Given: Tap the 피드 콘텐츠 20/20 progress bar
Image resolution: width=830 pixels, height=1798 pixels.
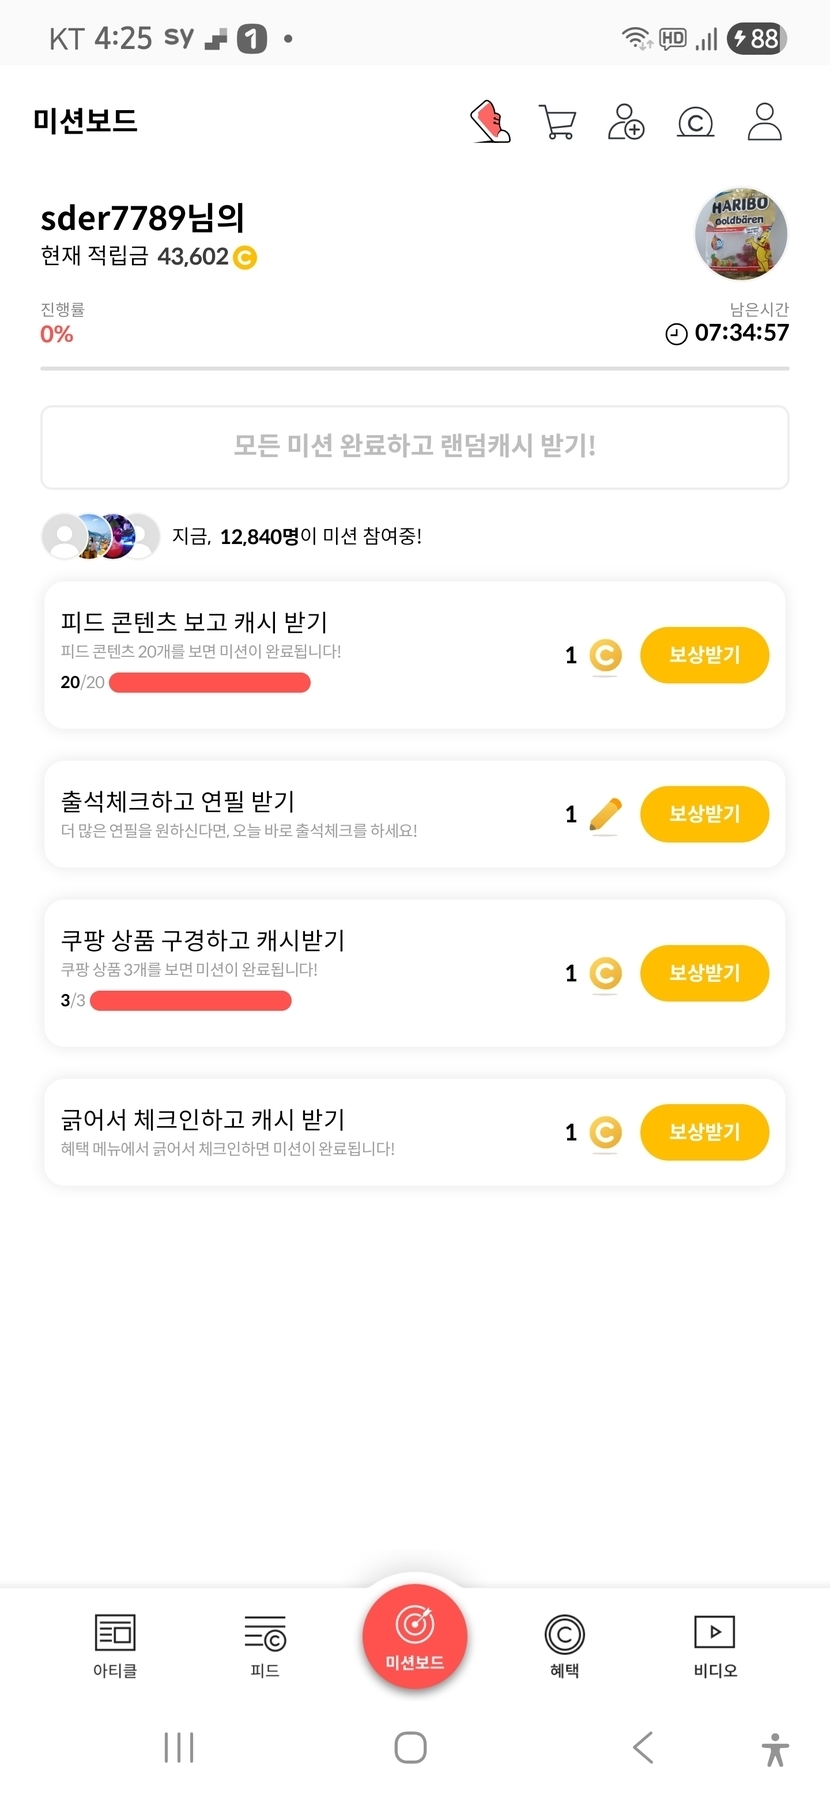Looking at the screenshot, I should click(210, 682).
